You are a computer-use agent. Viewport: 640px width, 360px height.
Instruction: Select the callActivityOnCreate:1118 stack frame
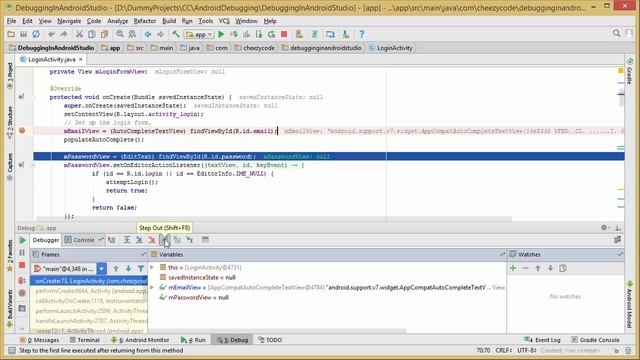(89, 301)
